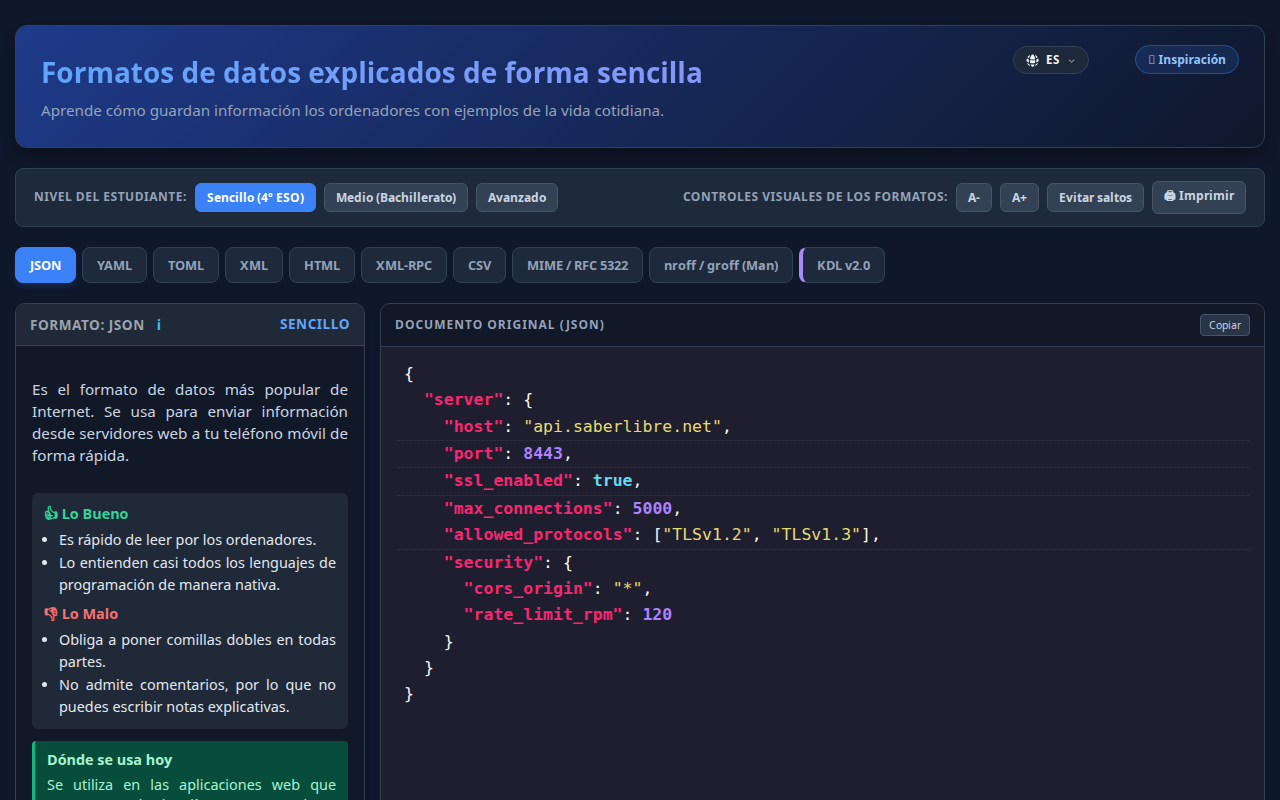The image size is (1280, 800).
Task: Select the Sencillo (4º ESO) level
Action: pyautogui.click(x=255, y=197)
